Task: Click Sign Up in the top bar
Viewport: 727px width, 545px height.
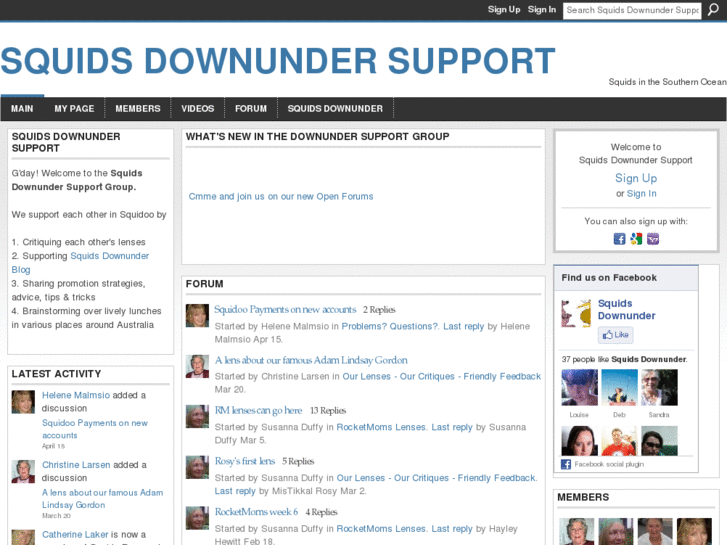Action: [x=504, y=9]
